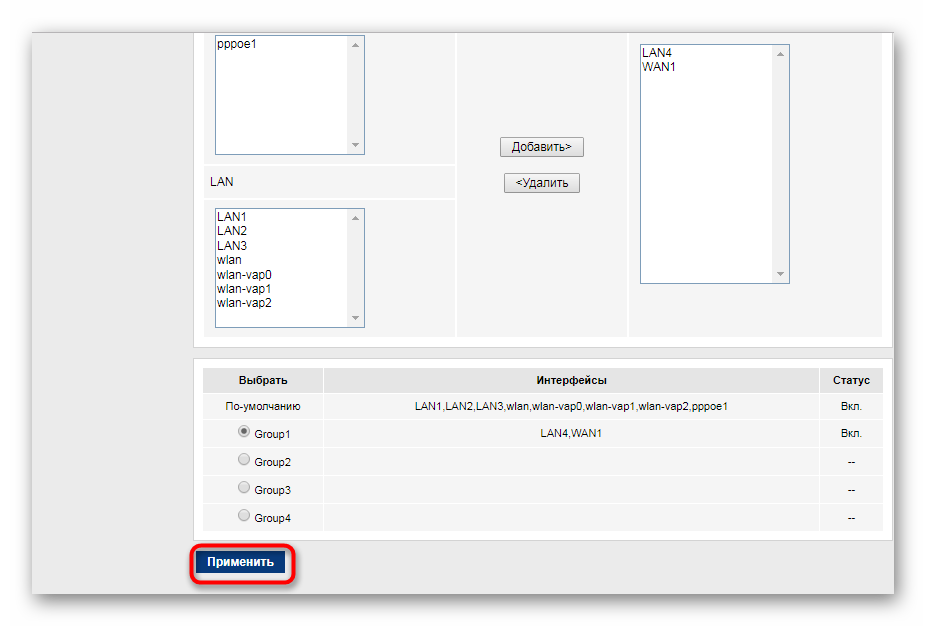The height and width of the screenshot is (626, 926).
Task: Select LAN4 in the grouped interfaces list
Action: pyautogui.click(x=657, y=53)
